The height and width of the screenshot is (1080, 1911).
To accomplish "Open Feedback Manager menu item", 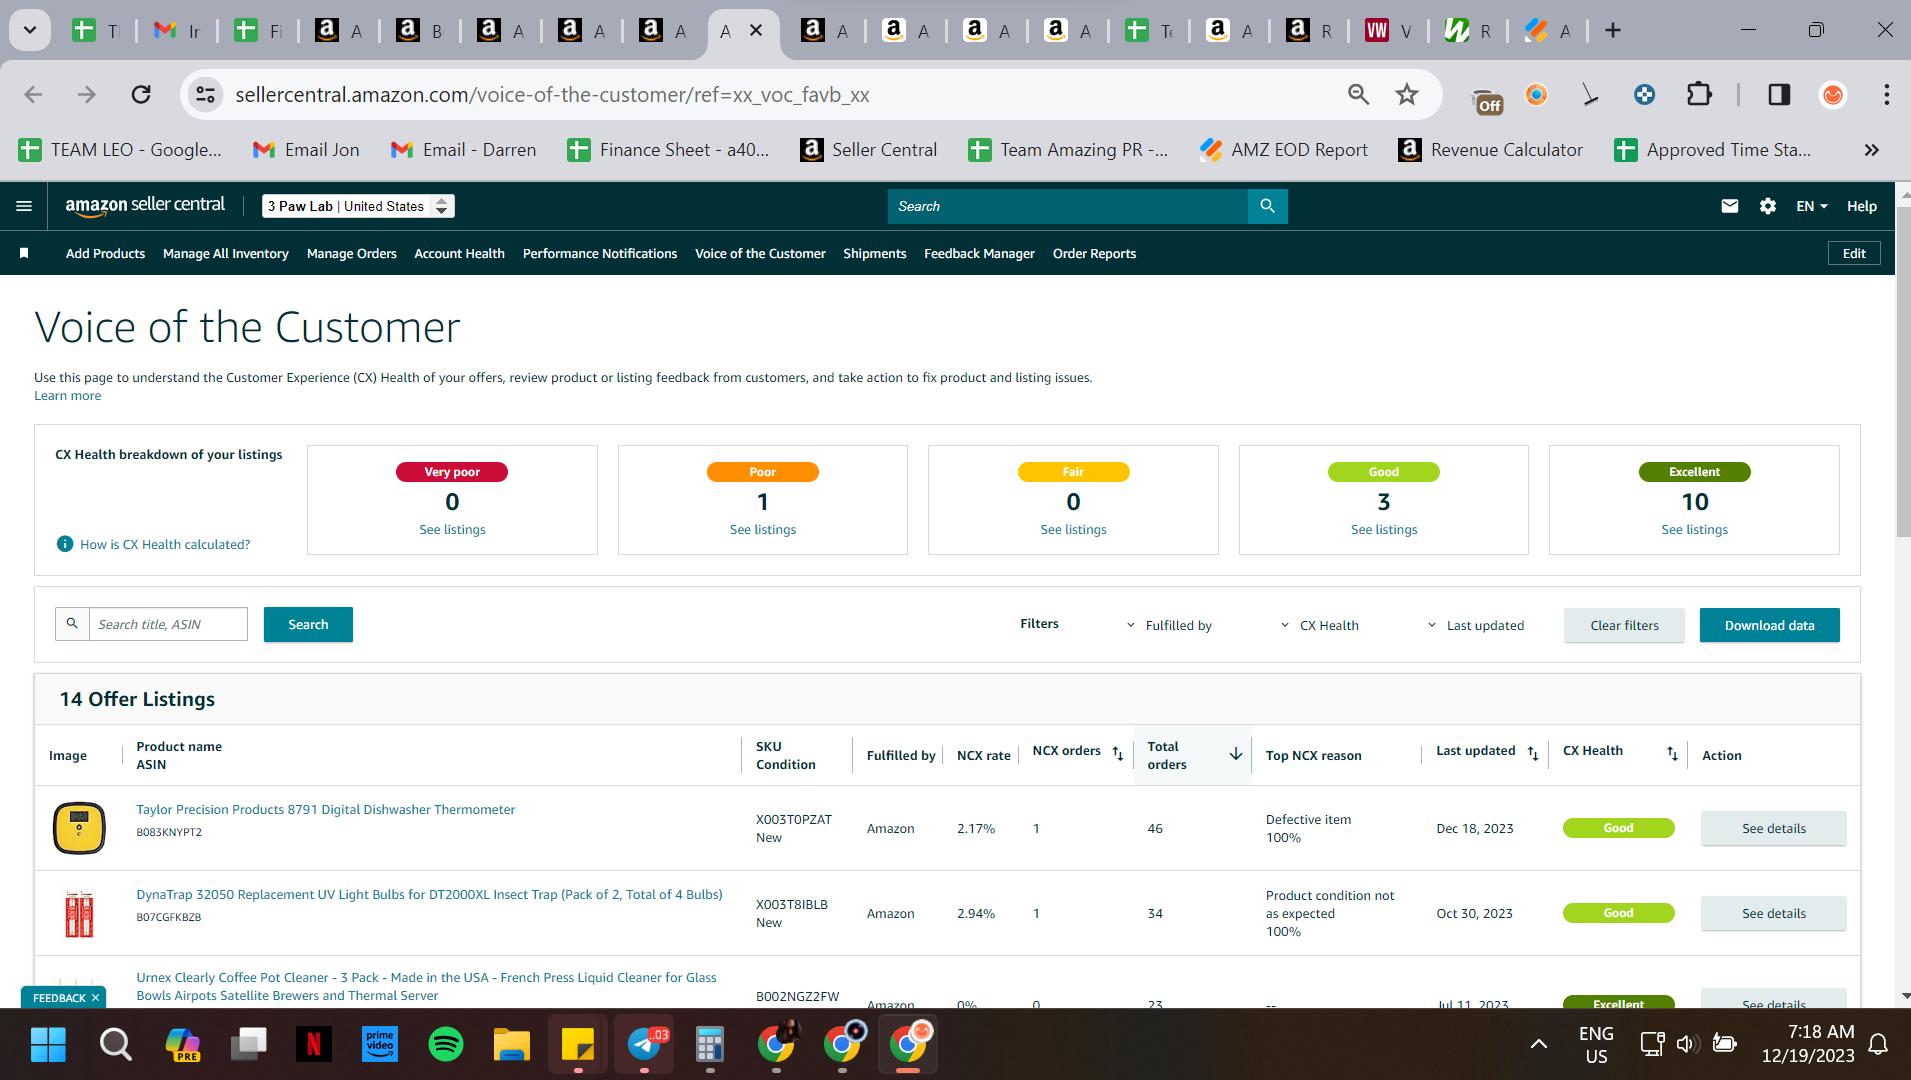I will click(979, 253).
